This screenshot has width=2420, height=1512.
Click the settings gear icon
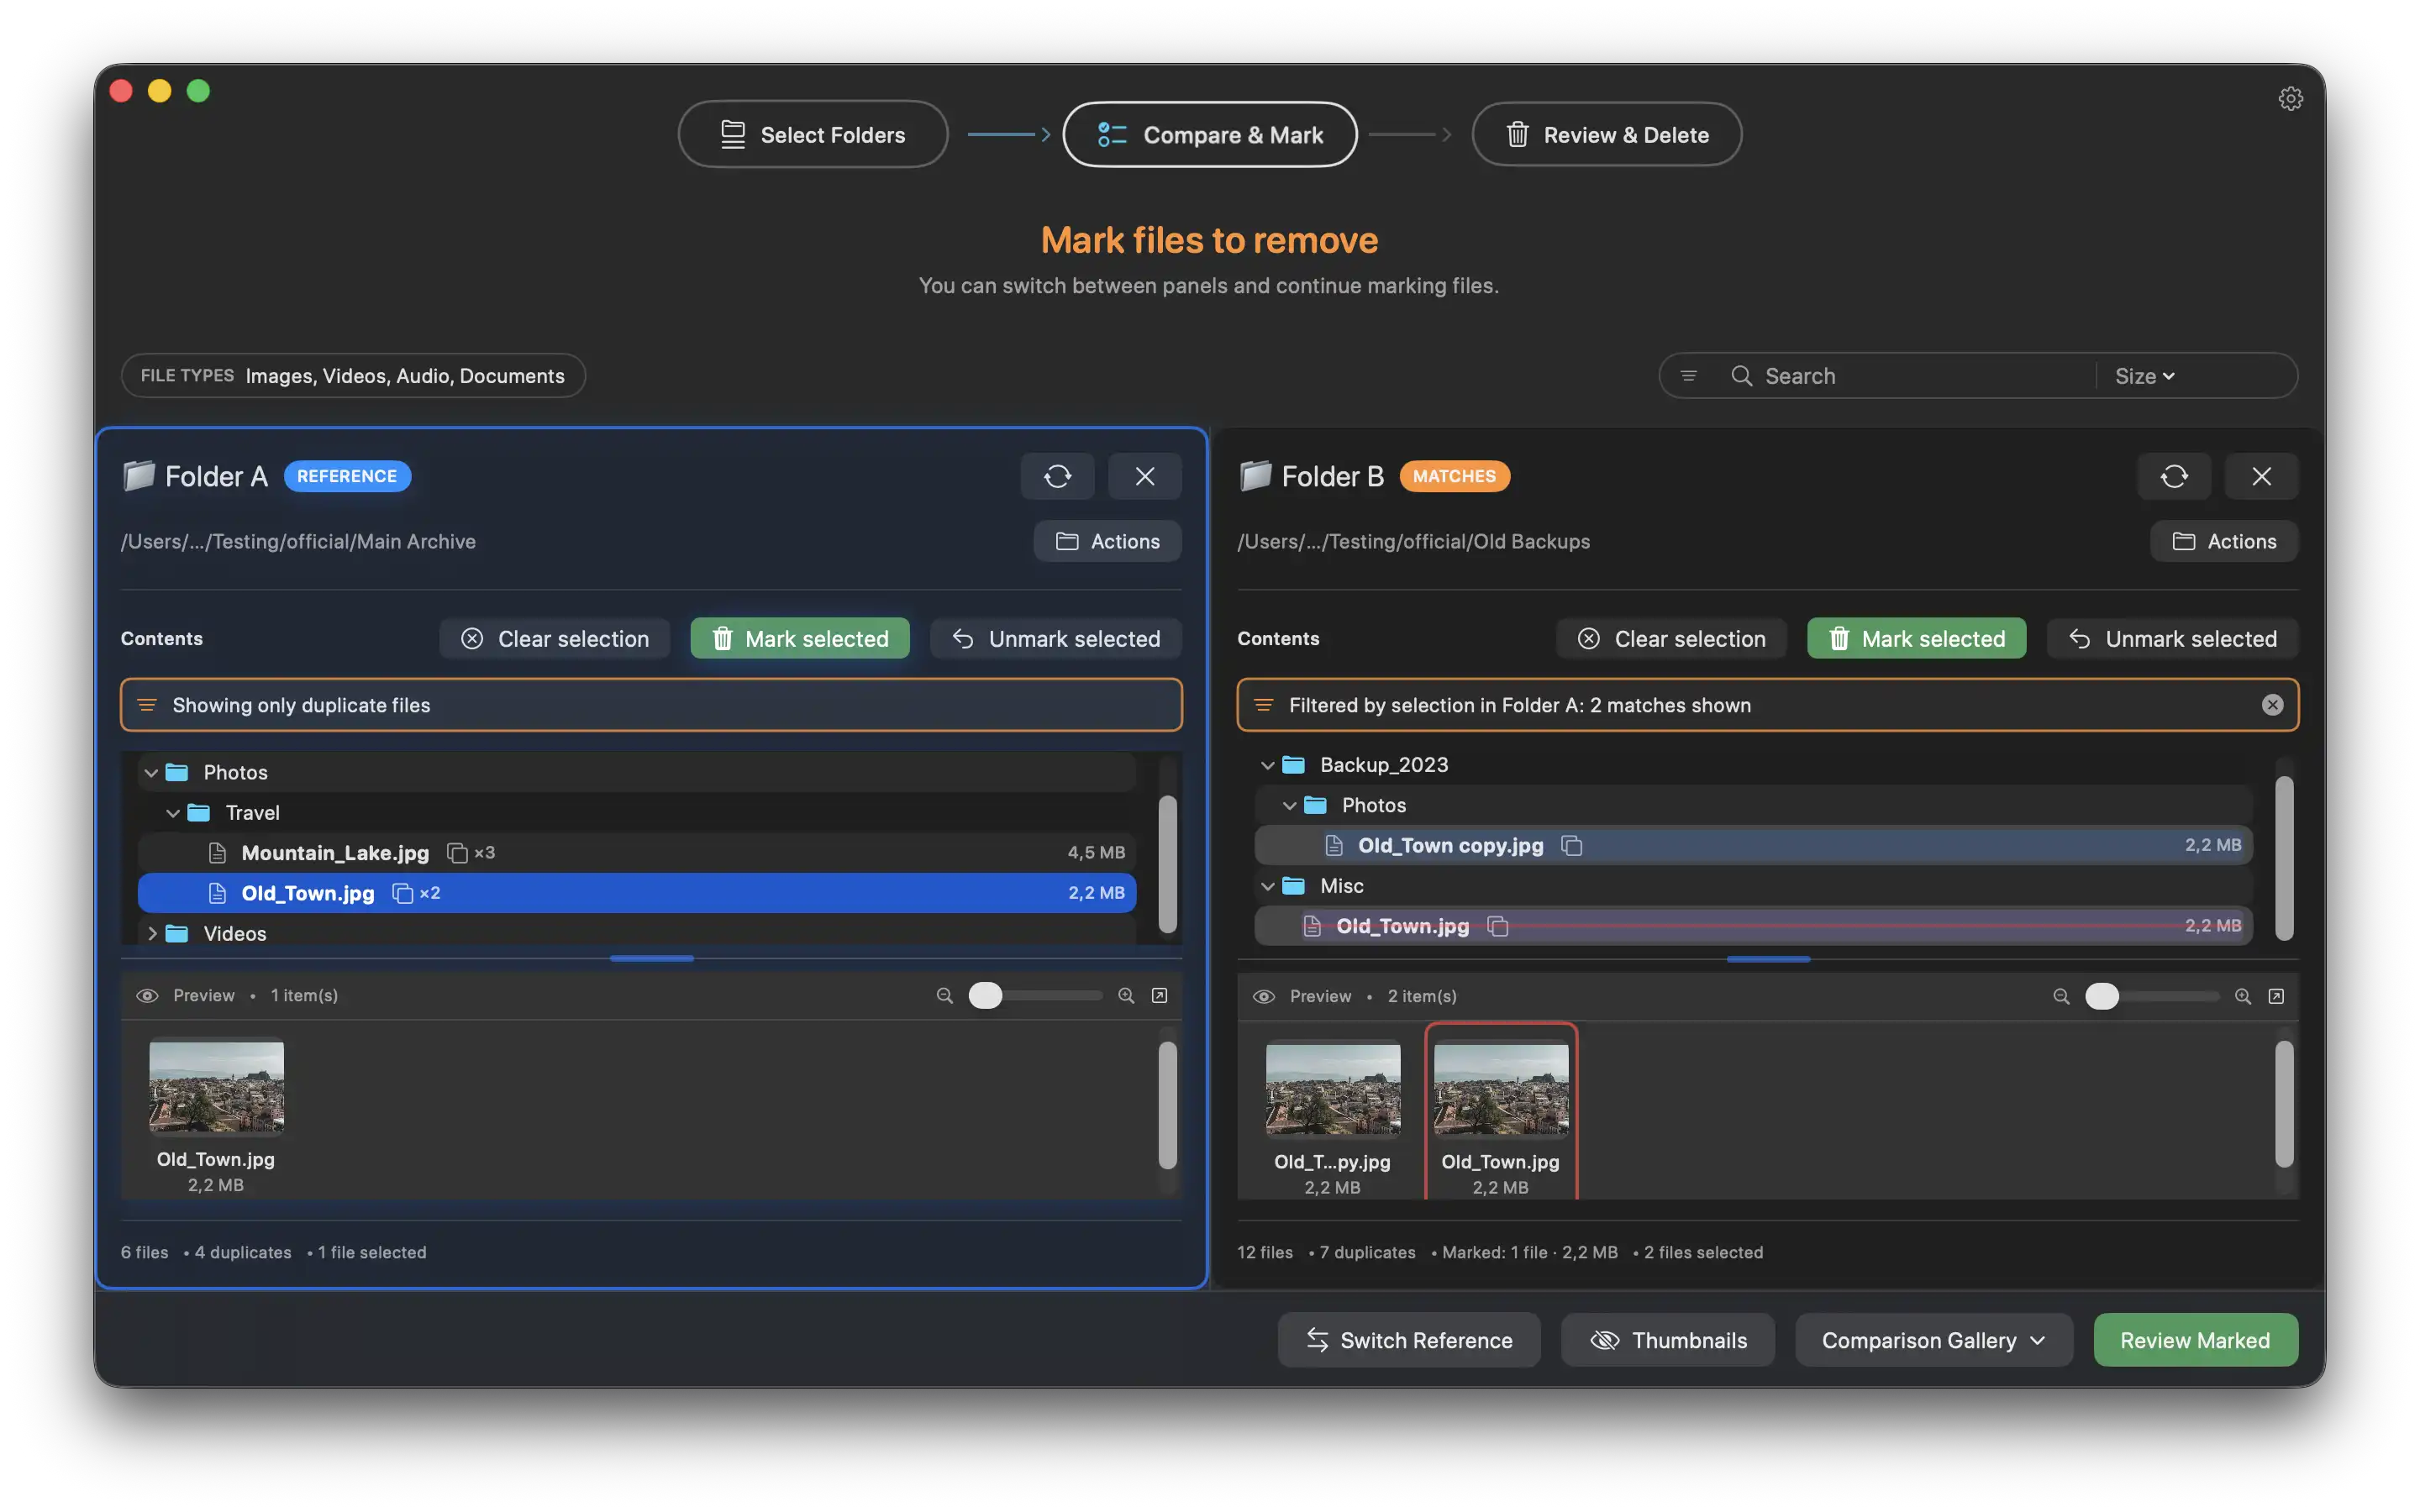2290,98
